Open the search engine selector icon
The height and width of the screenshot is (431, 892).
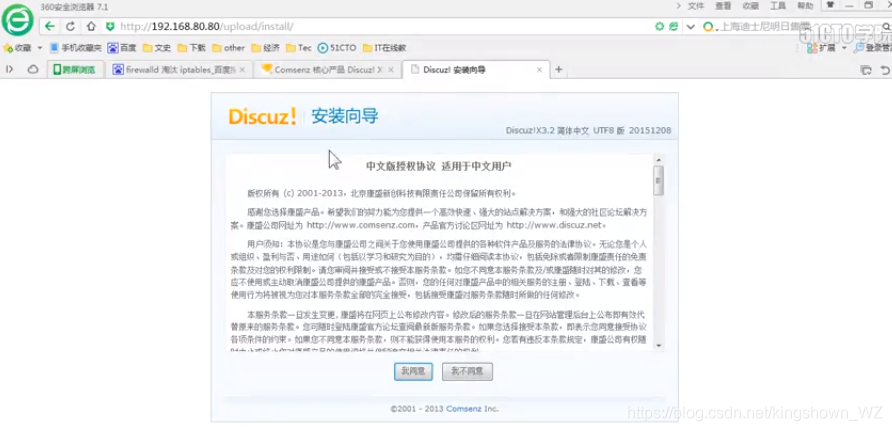[x=708, y=26]
